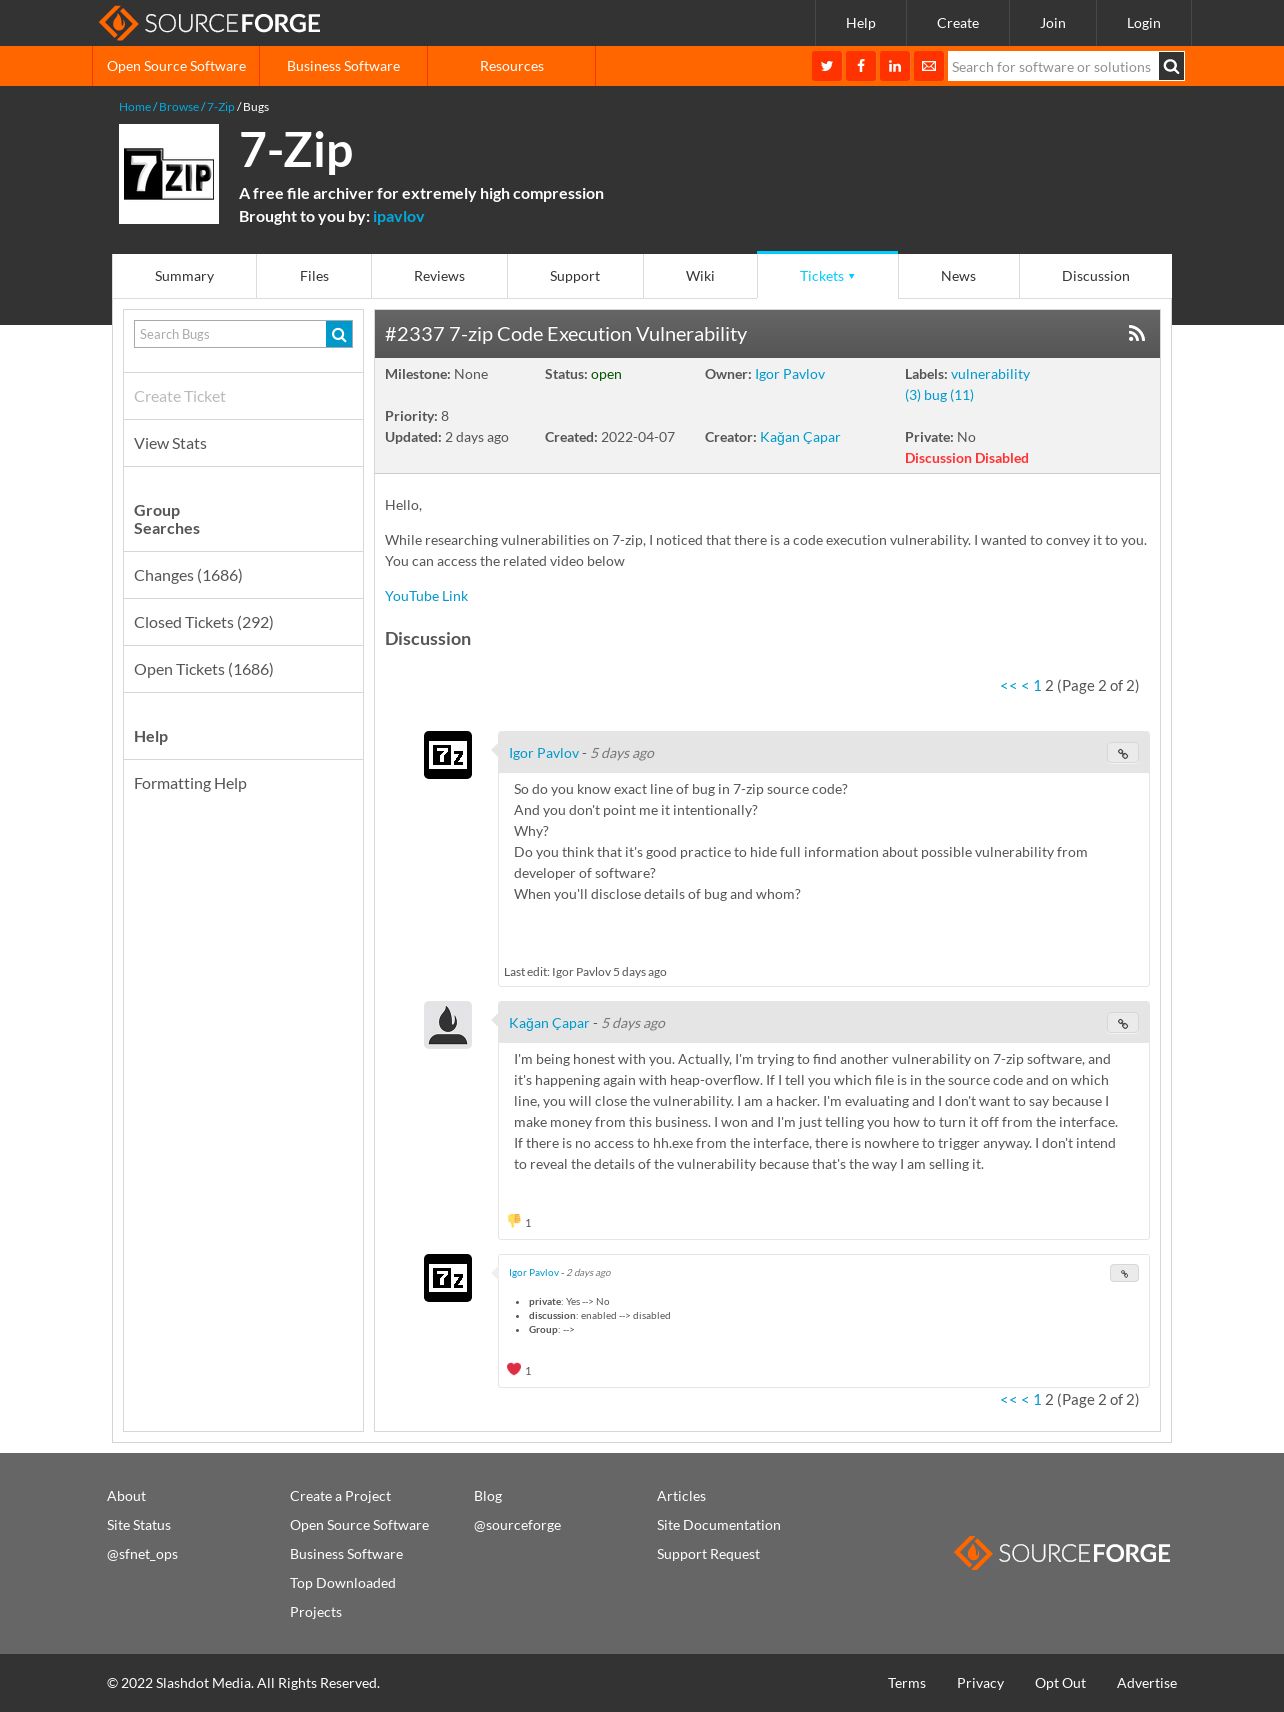Click Help in the top bar
The image size is (1284, 1712).
861,23
